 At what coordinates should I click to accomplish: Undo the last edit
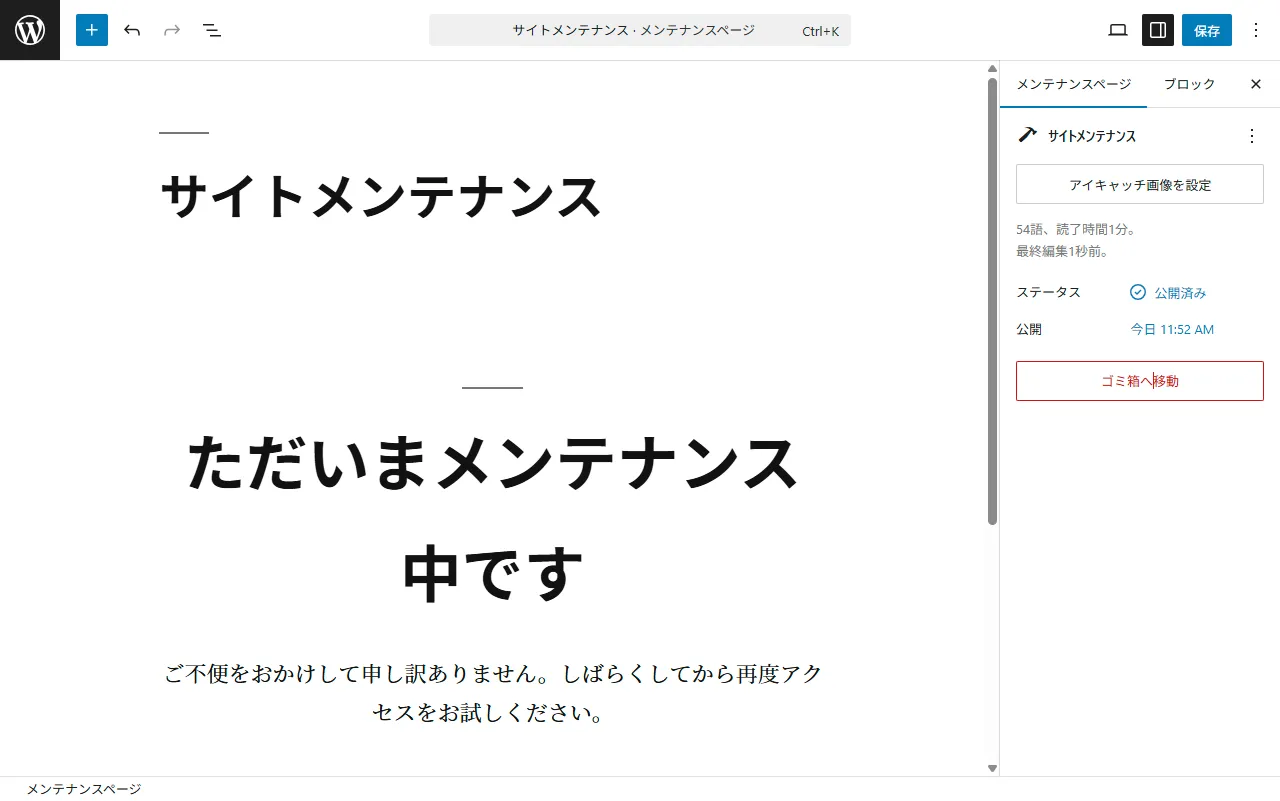pyautogui.click(x=132, y=30)
